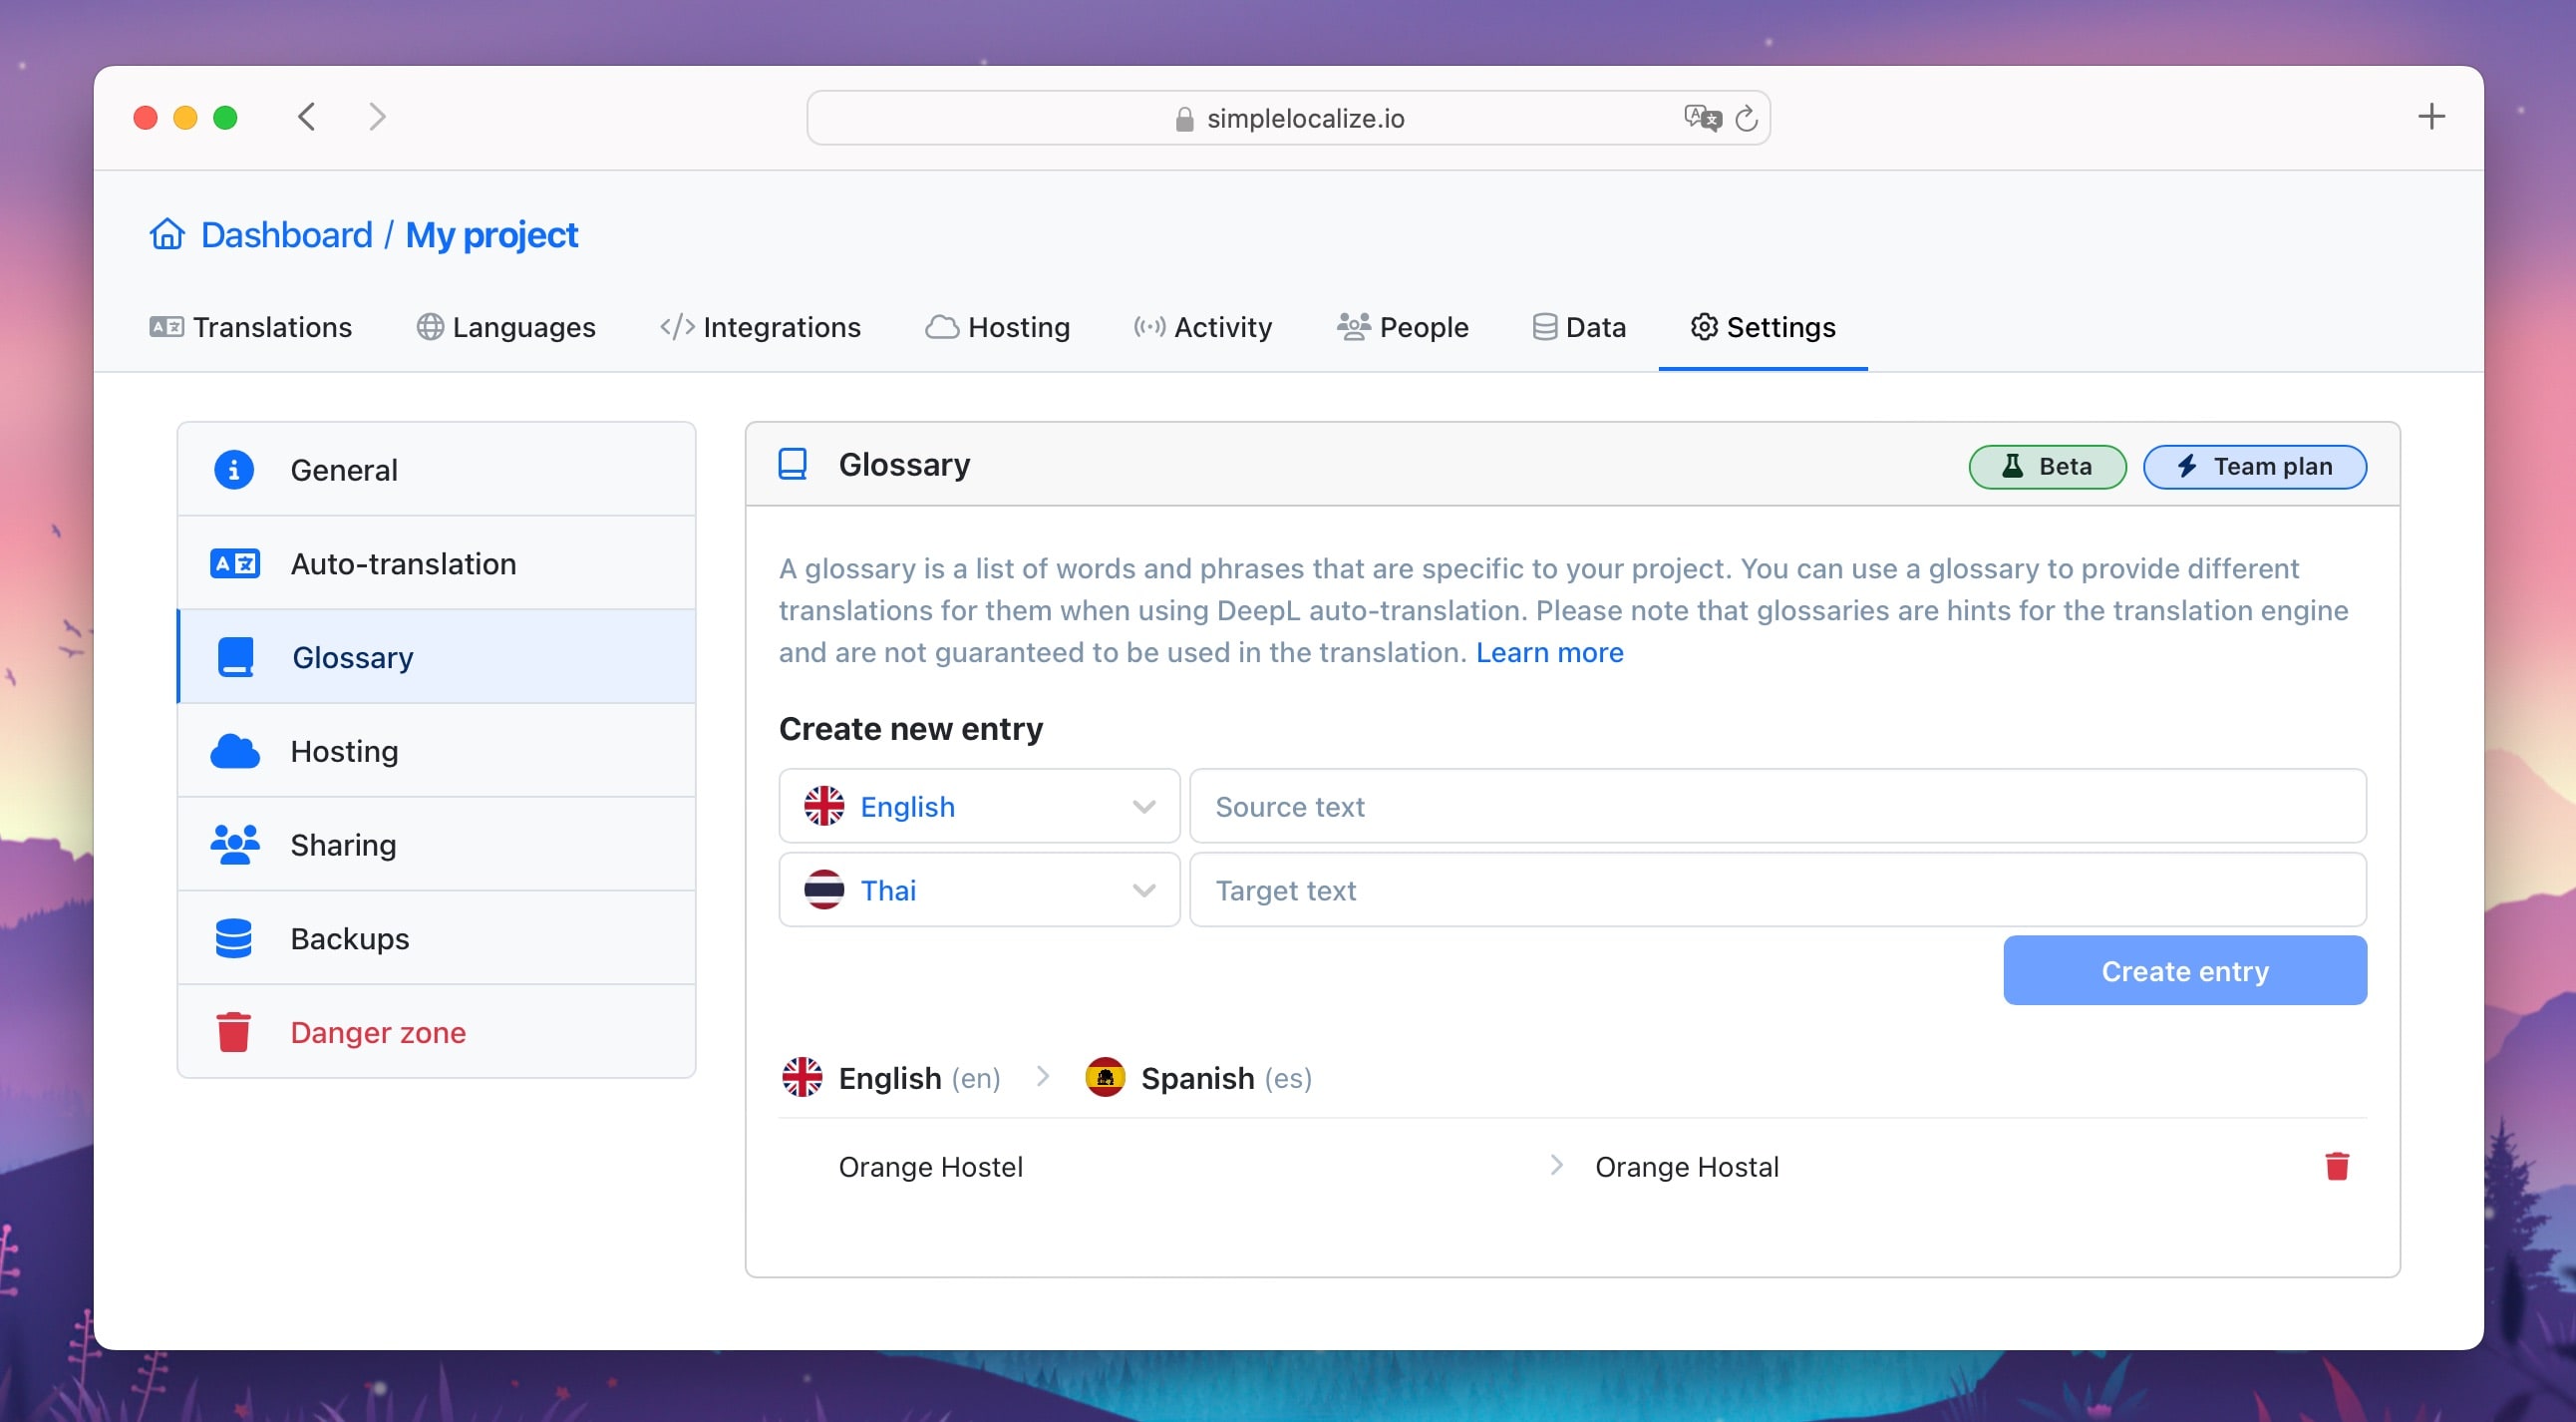Image resolution: width=2576 pixels, height=1422 pixels.
Task: Click the Orange Hostal translated term
Action: 1686,1166
